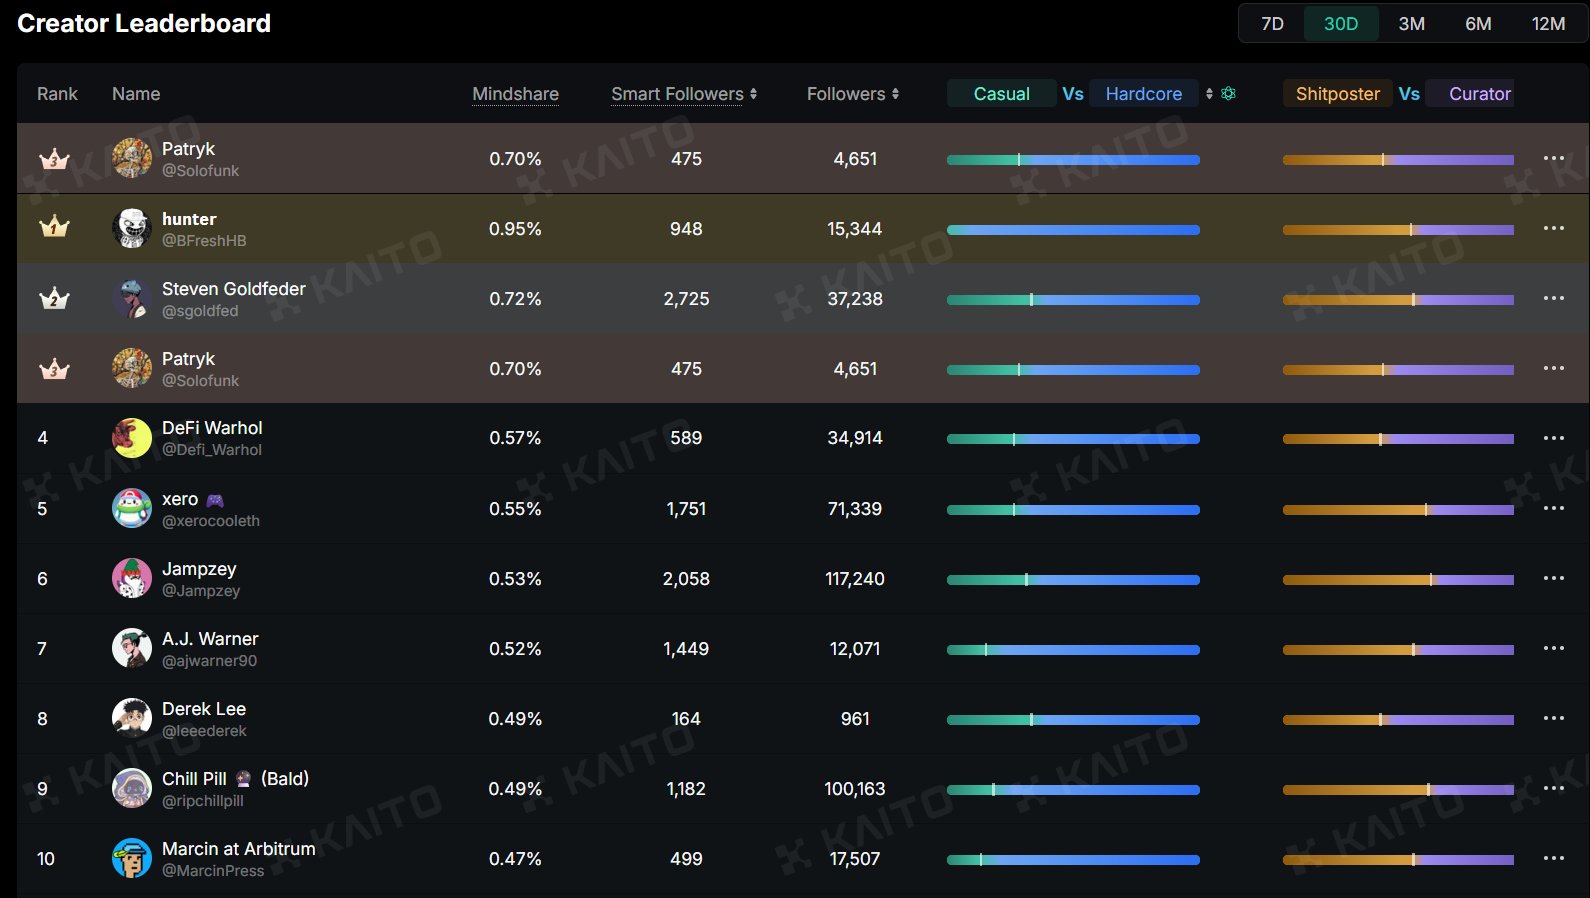Click the name Marcin at Arbitrum
The height and width of the screenshot is (898, 1590).
239,849
